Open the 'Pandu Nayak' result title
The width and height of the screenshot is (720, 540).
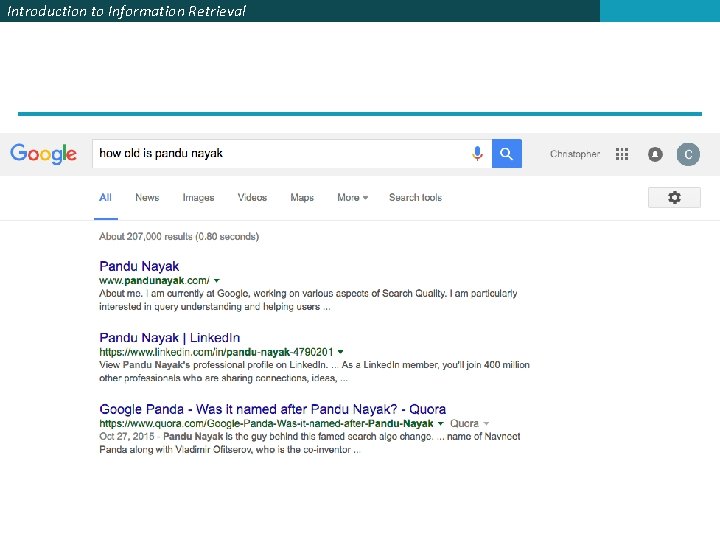[139, 266]
